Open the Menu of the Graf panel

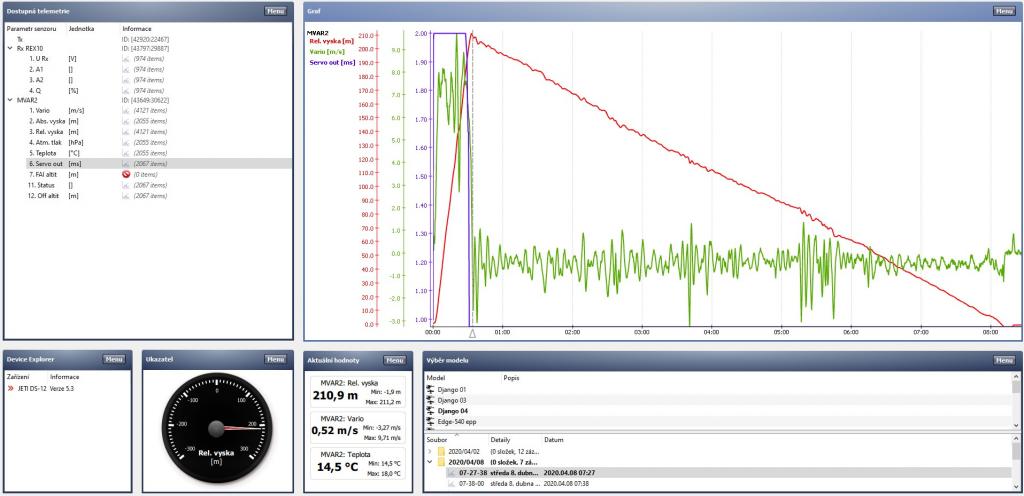coord(1003,11)
